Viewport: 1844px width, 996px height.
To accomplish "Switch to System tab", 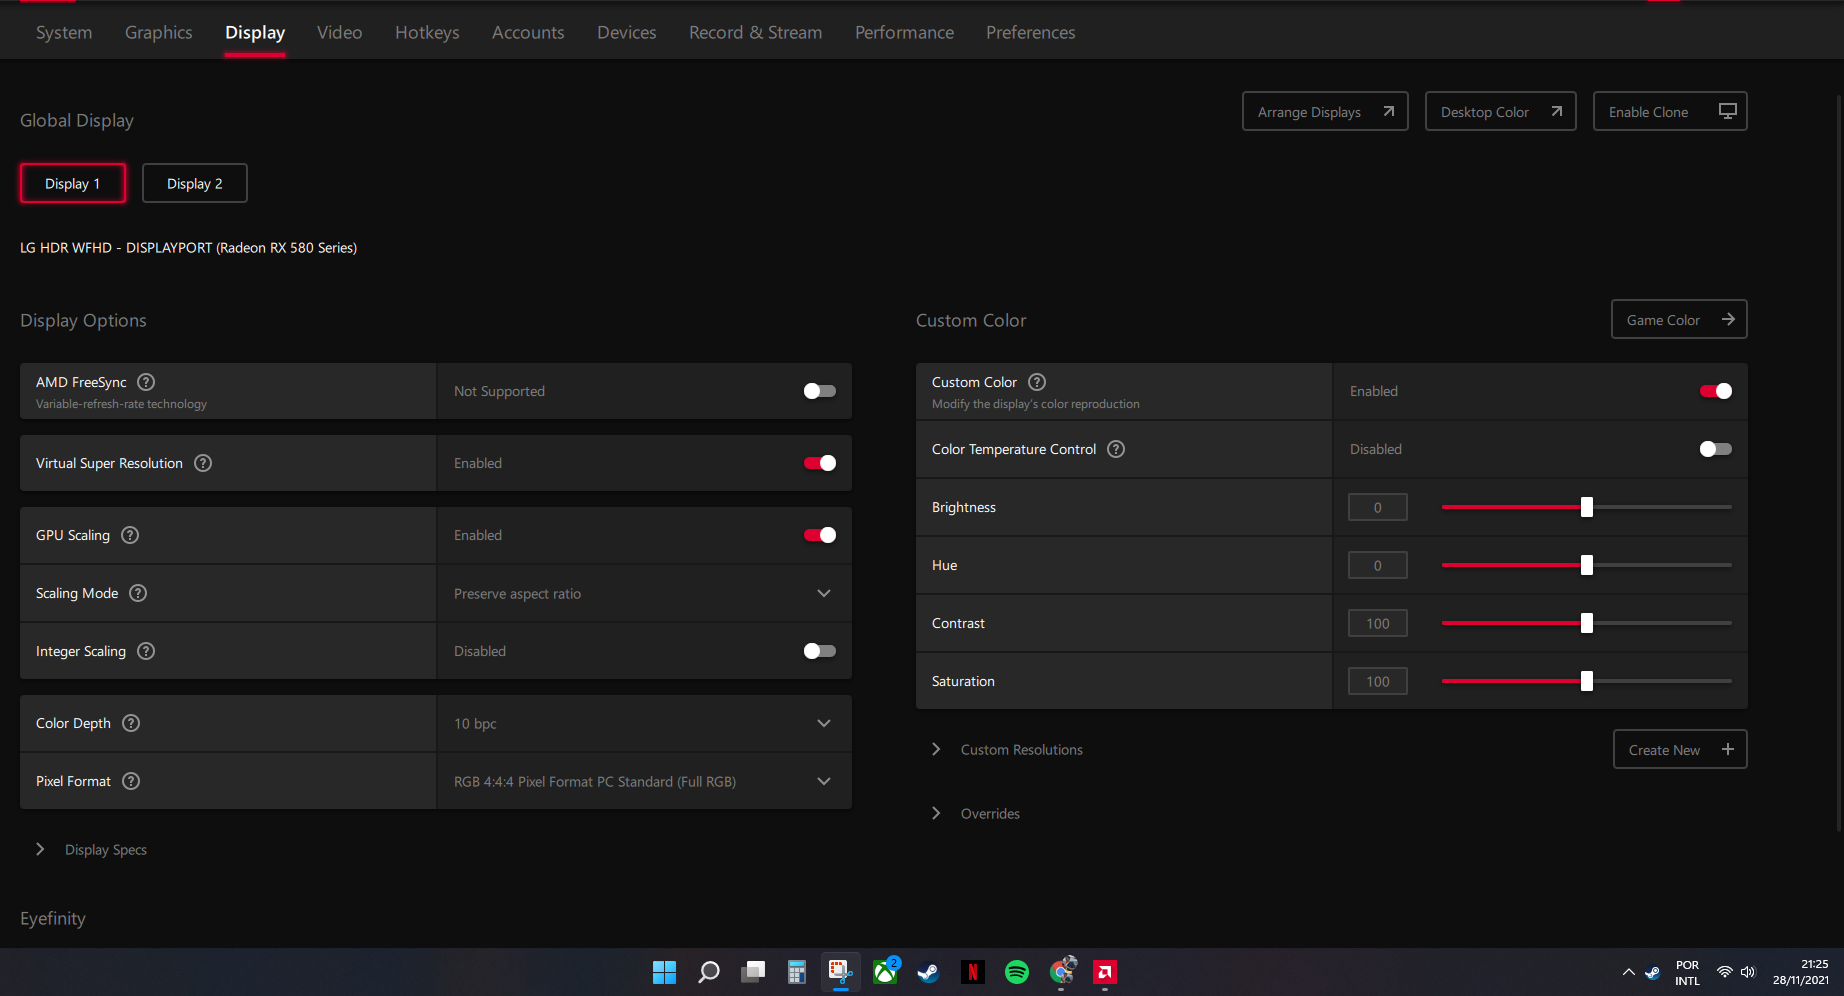I will [x=64, y=32].
